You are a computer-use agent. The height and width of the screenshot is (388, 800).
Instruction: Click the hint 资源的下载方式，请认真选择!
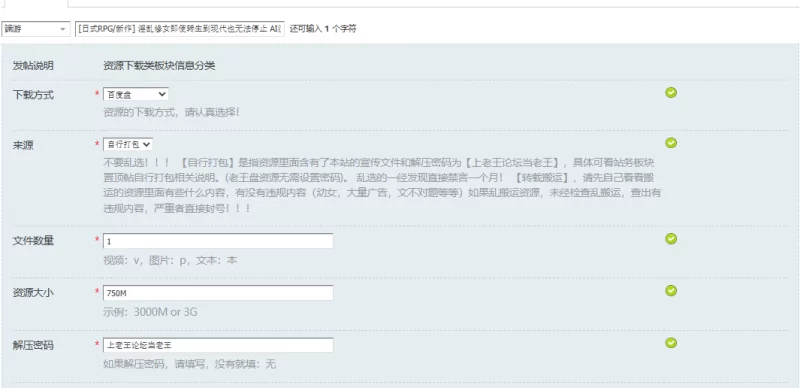click(x=171, y=112)
